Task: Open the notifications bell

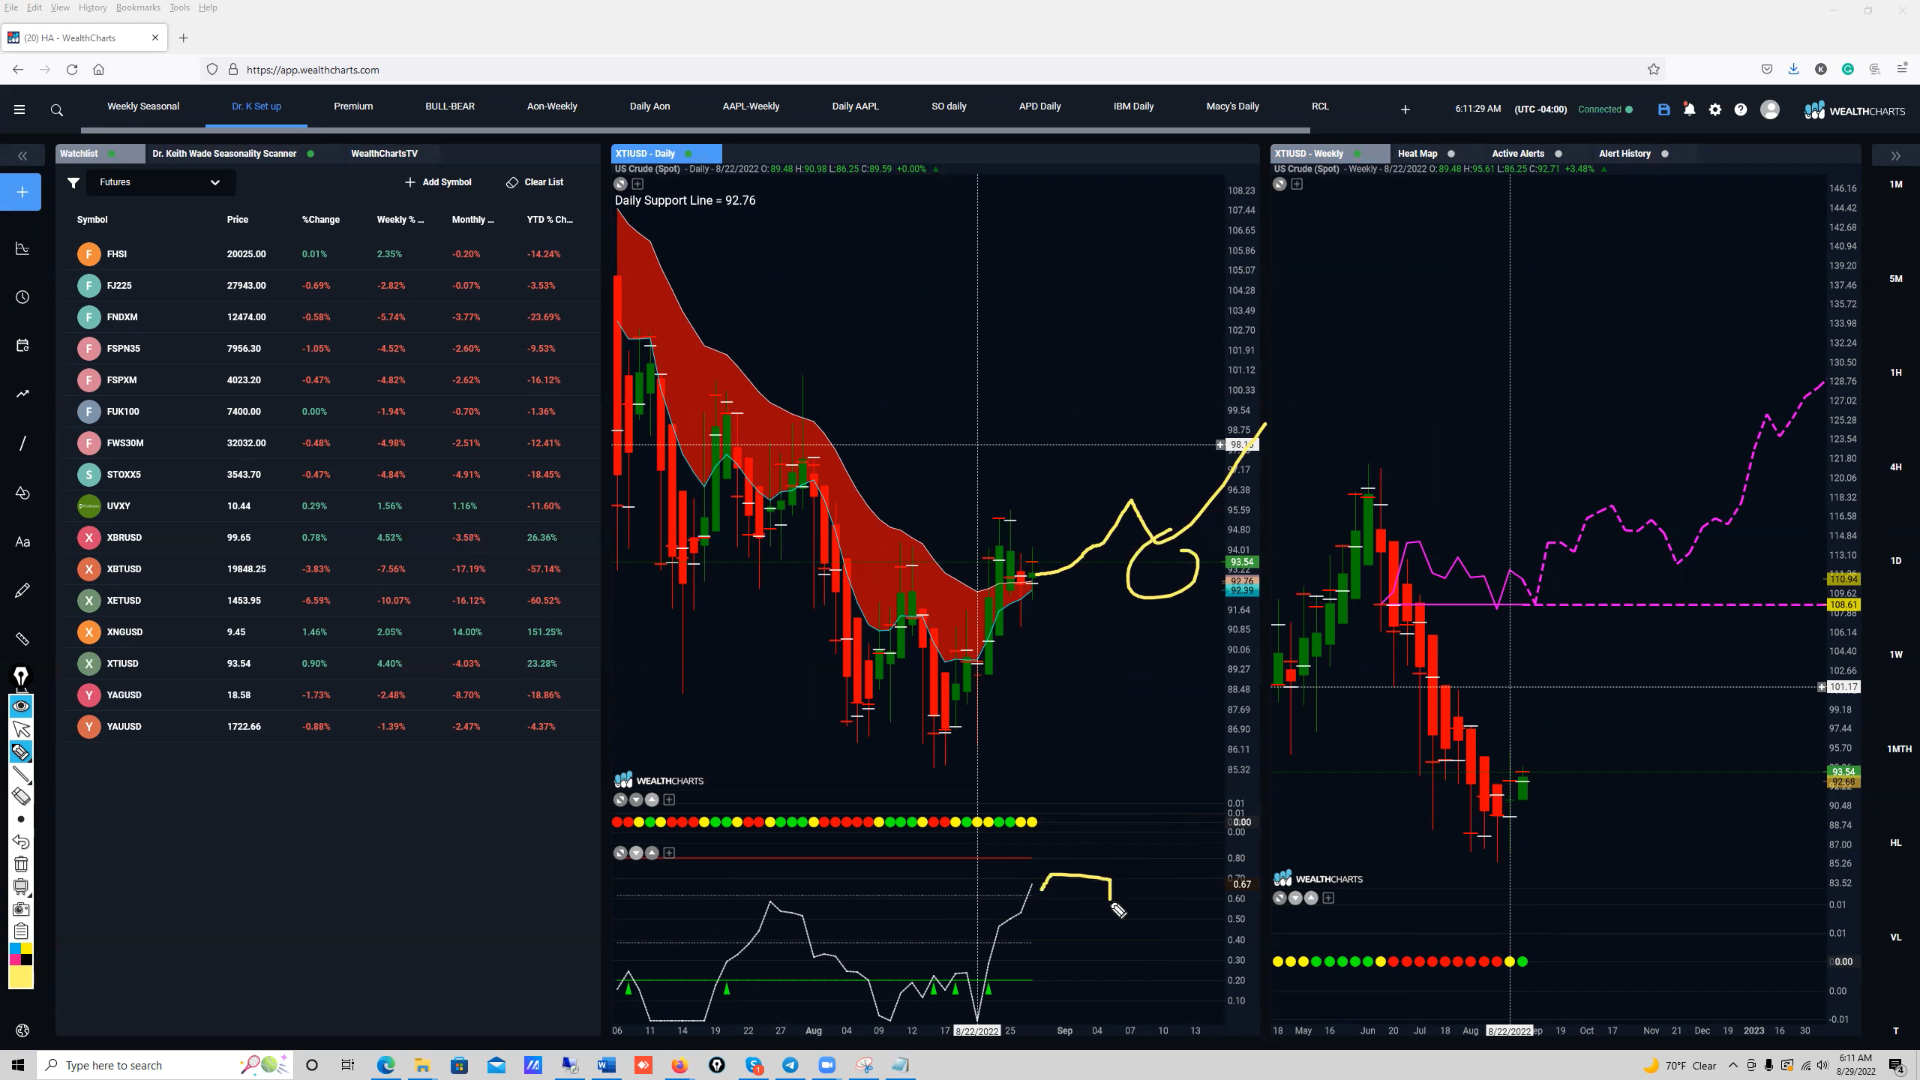Action: (x=1689, y=110)
